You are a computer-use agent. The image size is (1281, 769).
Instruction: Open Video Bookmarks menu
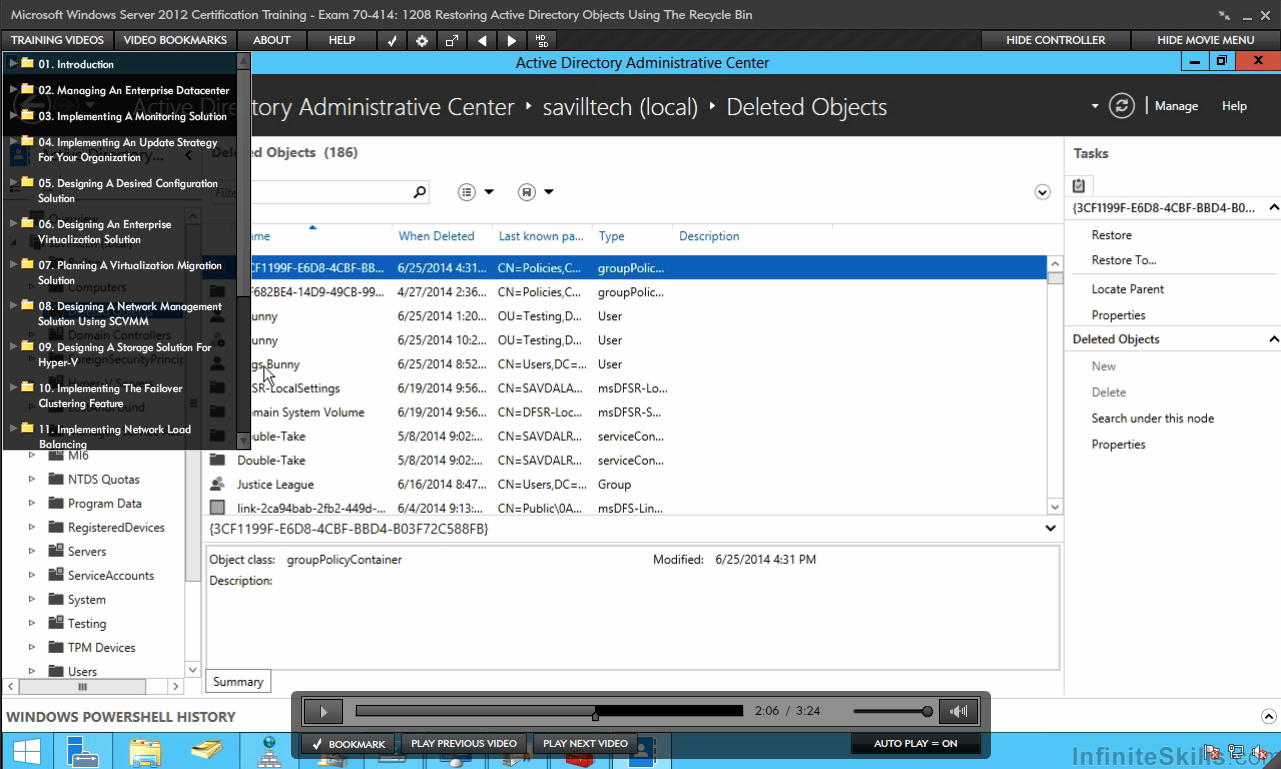pos(175,40)
